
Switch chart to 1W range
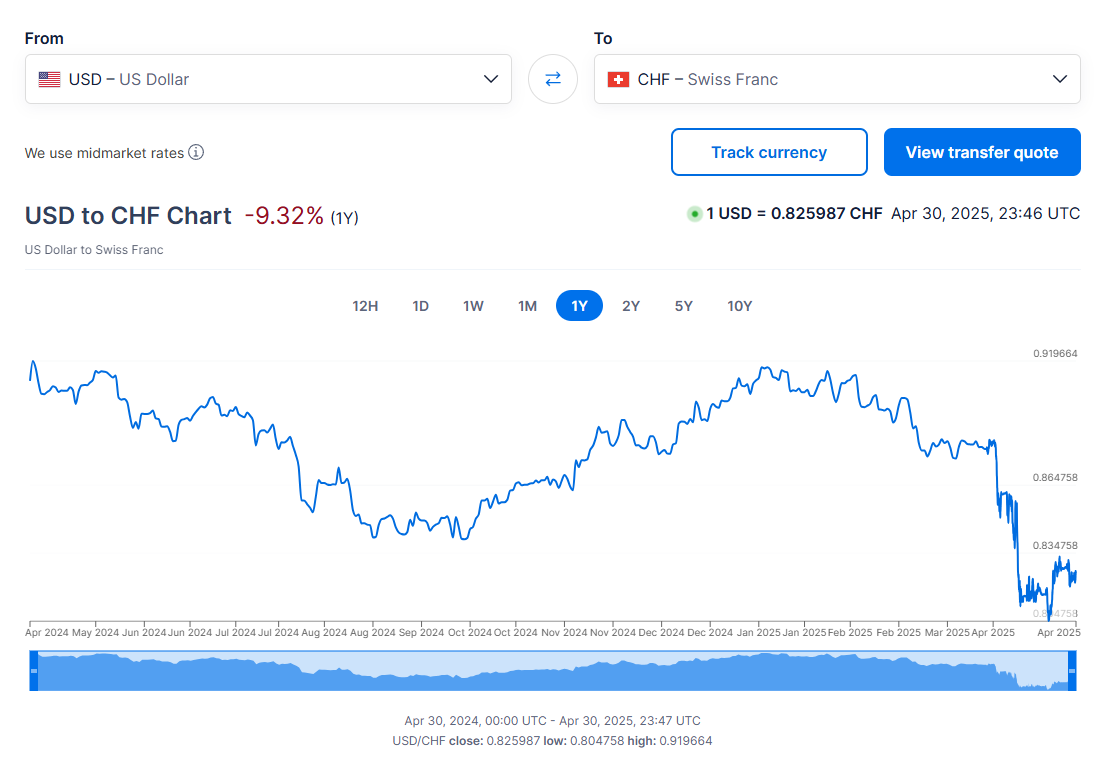coord(473,306)
